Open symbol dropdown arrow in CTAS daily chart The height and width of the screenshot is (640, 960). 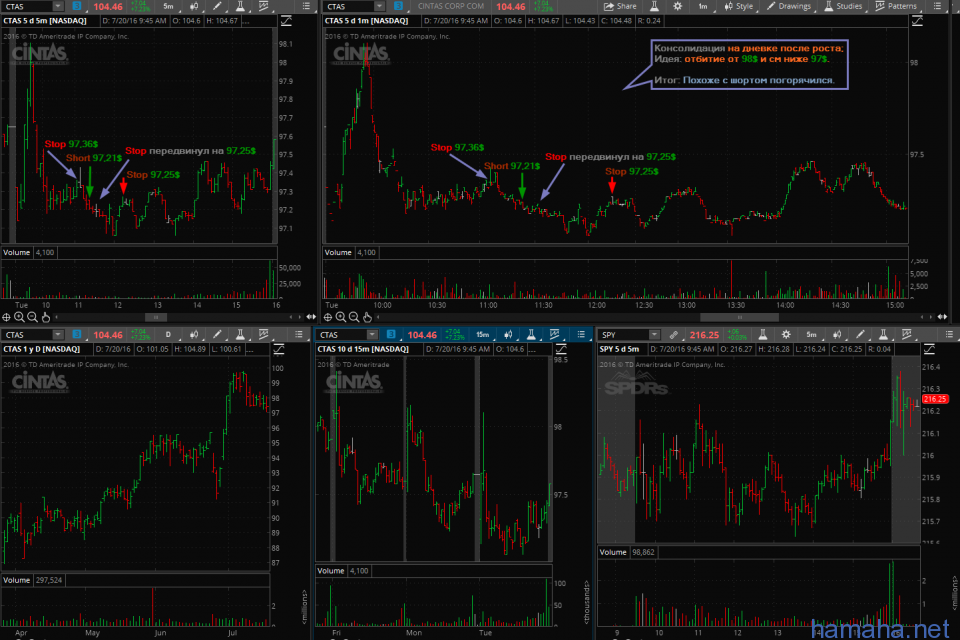(x=58, y=335)
